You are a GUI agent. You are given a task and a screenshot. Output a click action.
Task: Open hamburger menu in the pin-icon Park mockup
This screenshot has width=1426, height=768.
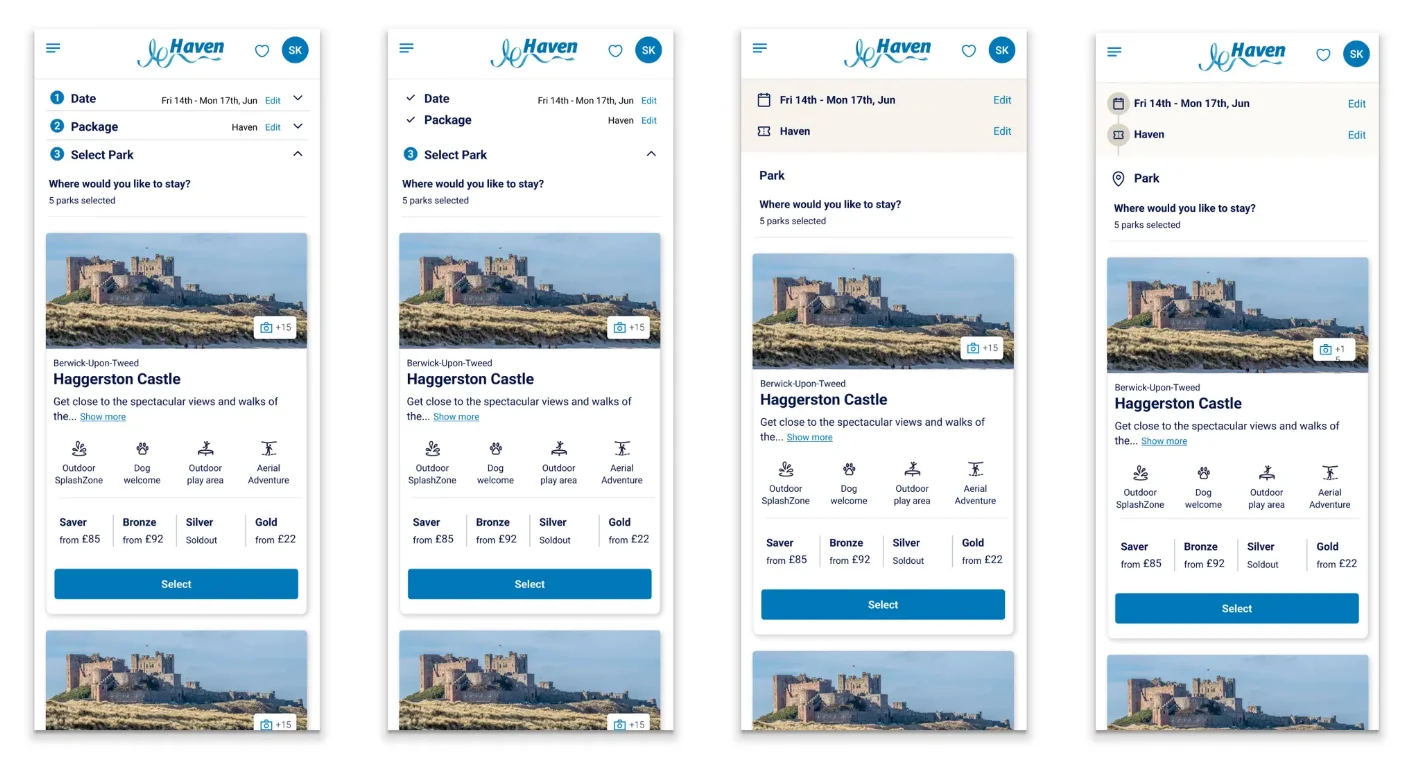click(1114, 52)
